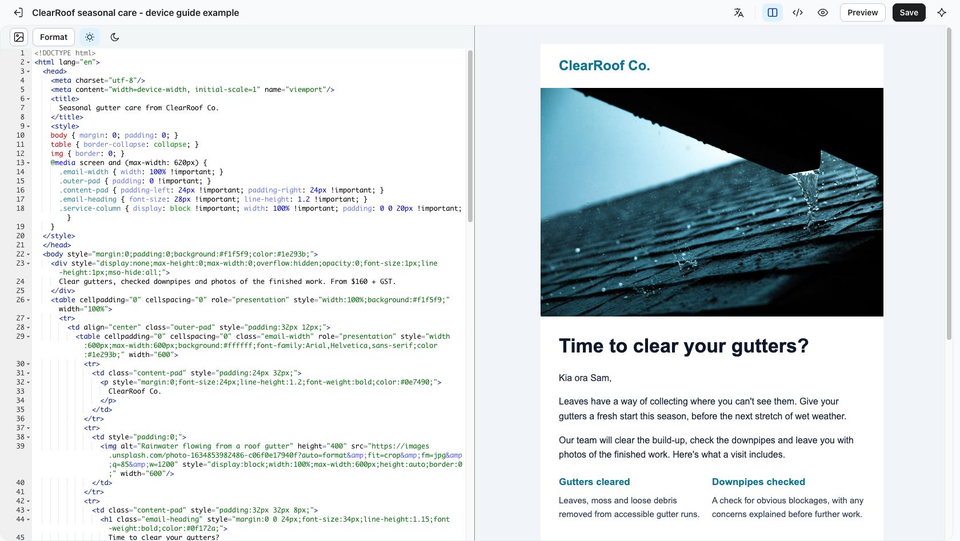Collapse the style block at line 9
This screenshot has height=541, width=960.
pyautogui.click(x=29, y=126)
